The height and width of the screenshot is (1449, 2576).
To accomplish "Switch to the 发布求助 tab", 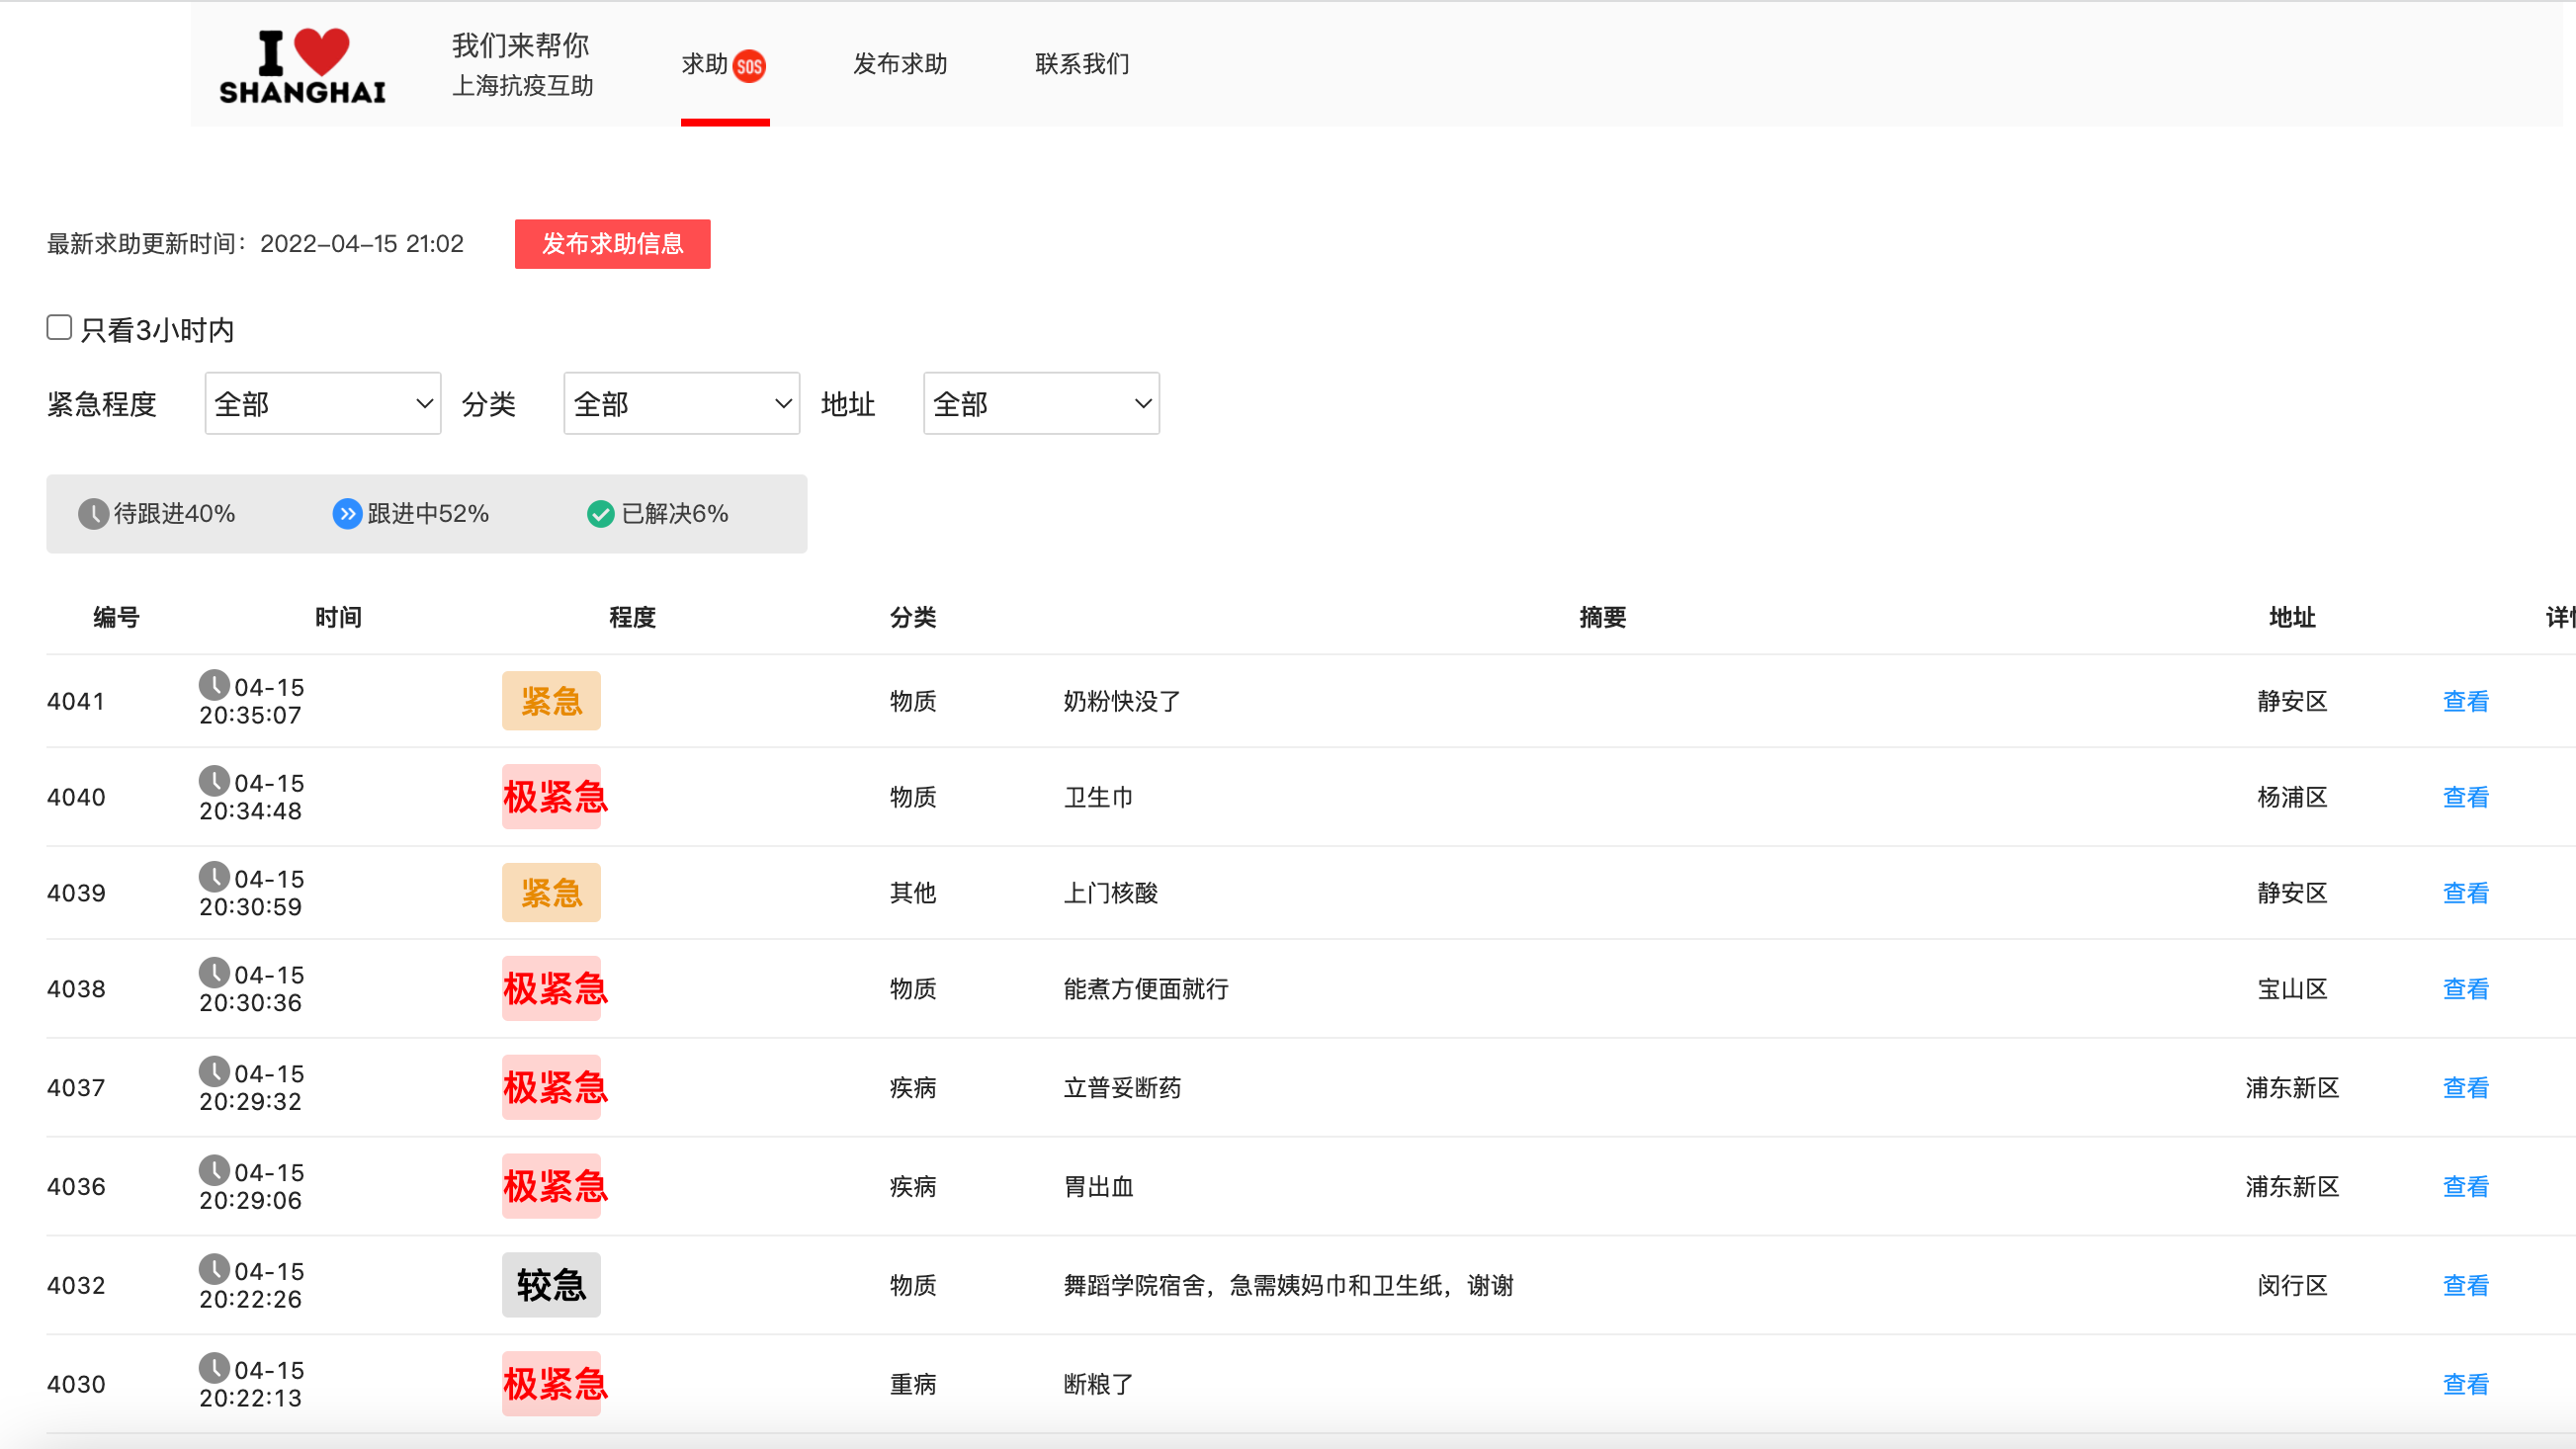I will [900, 64].
